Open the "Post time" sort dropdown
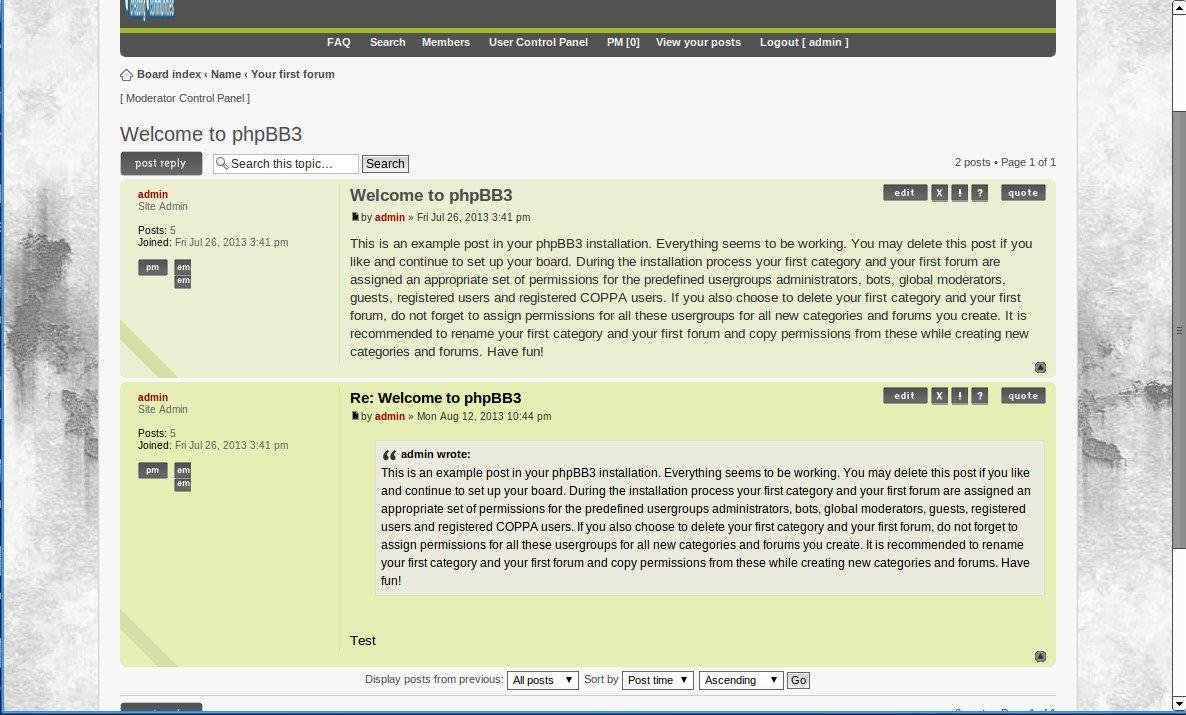Viewport: 1186px width, 715px height. point(657,680)
